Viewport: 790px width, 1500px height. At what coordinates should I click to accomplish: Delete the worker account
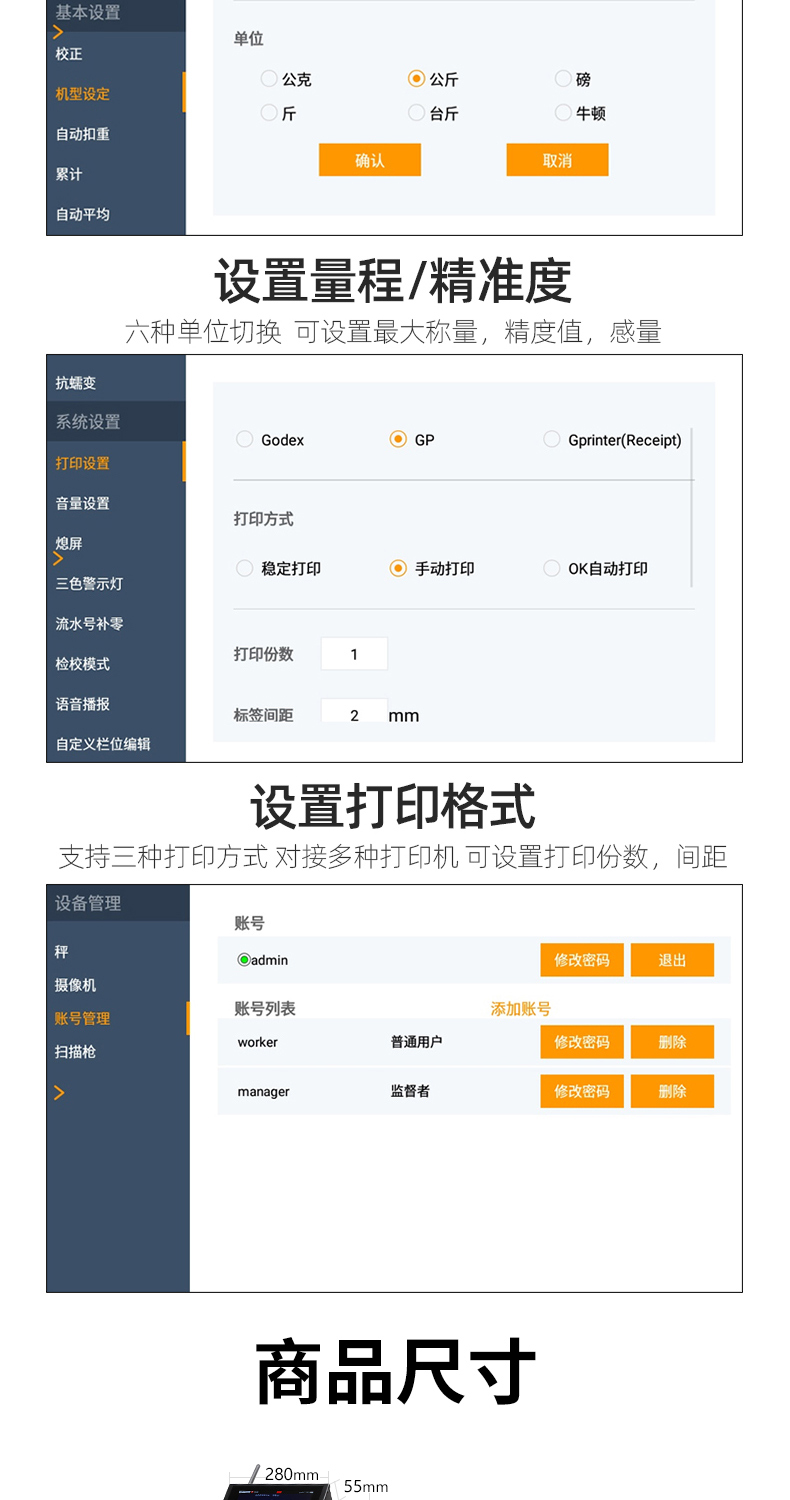pyautogui.click(x=672, y=1042)
